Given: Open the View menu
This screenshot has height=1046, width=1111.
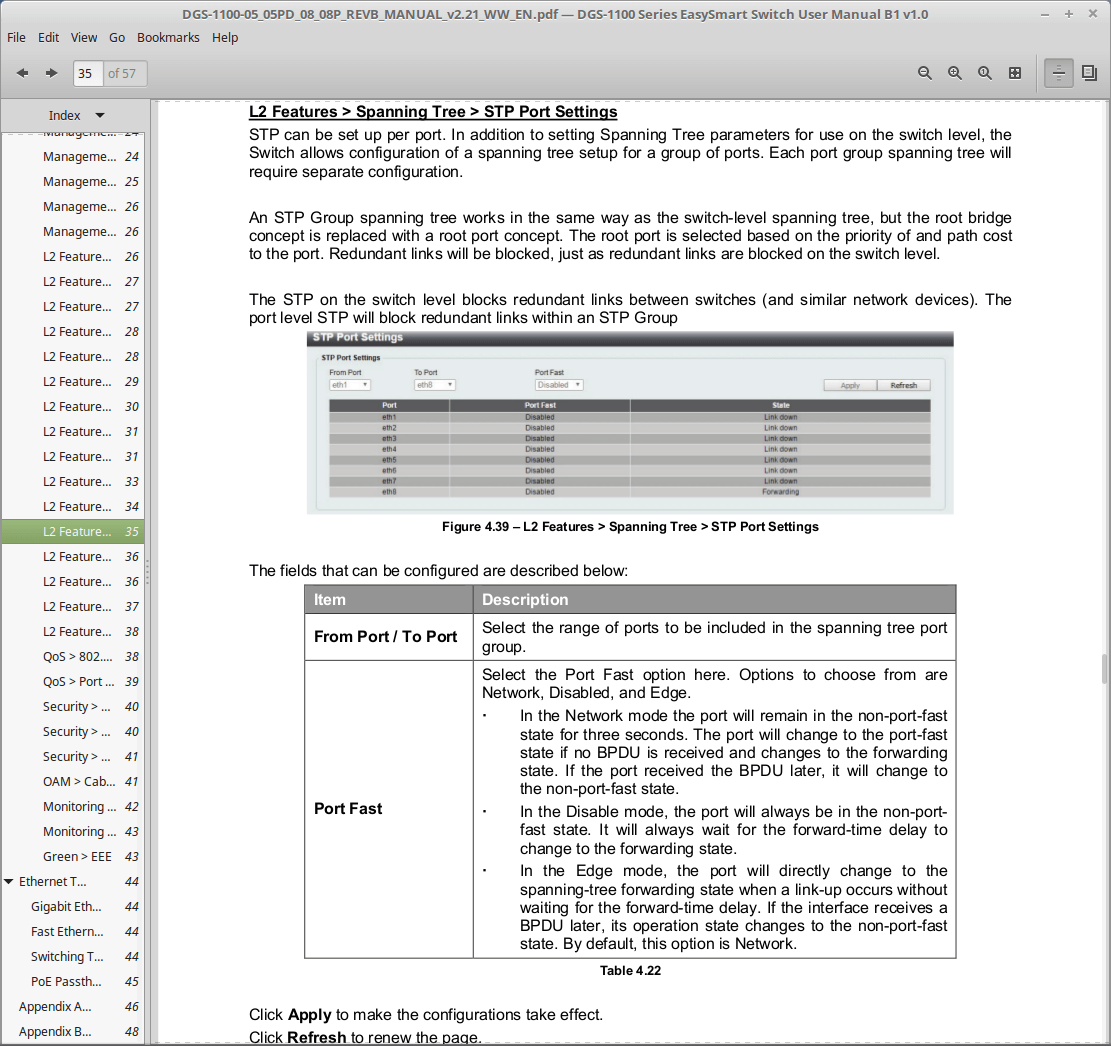Looking at the screenshot, I should tap(84, 37).
